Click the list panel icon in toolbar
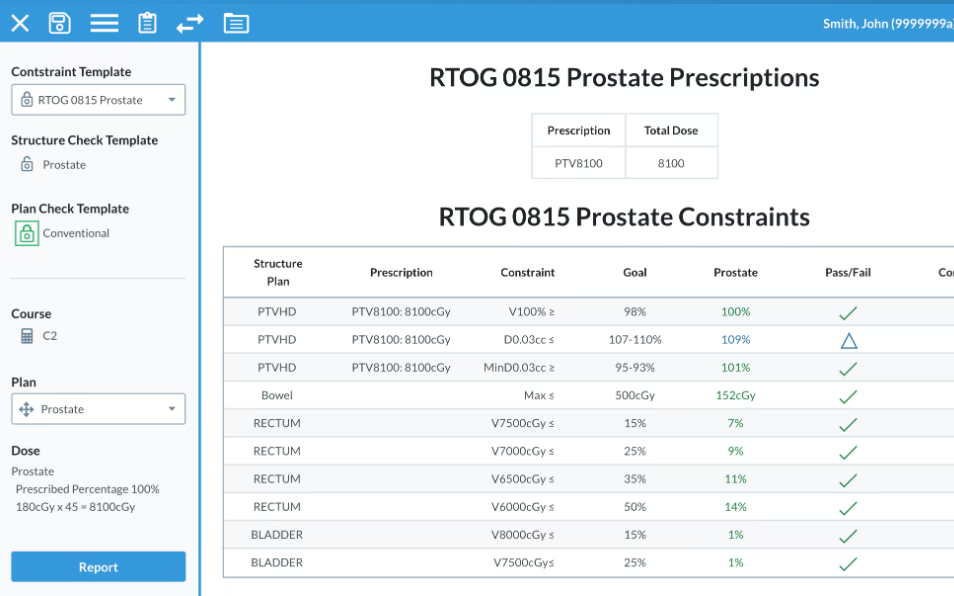The width and height of the screenshot is (954, 596). (x=236, y=23)
